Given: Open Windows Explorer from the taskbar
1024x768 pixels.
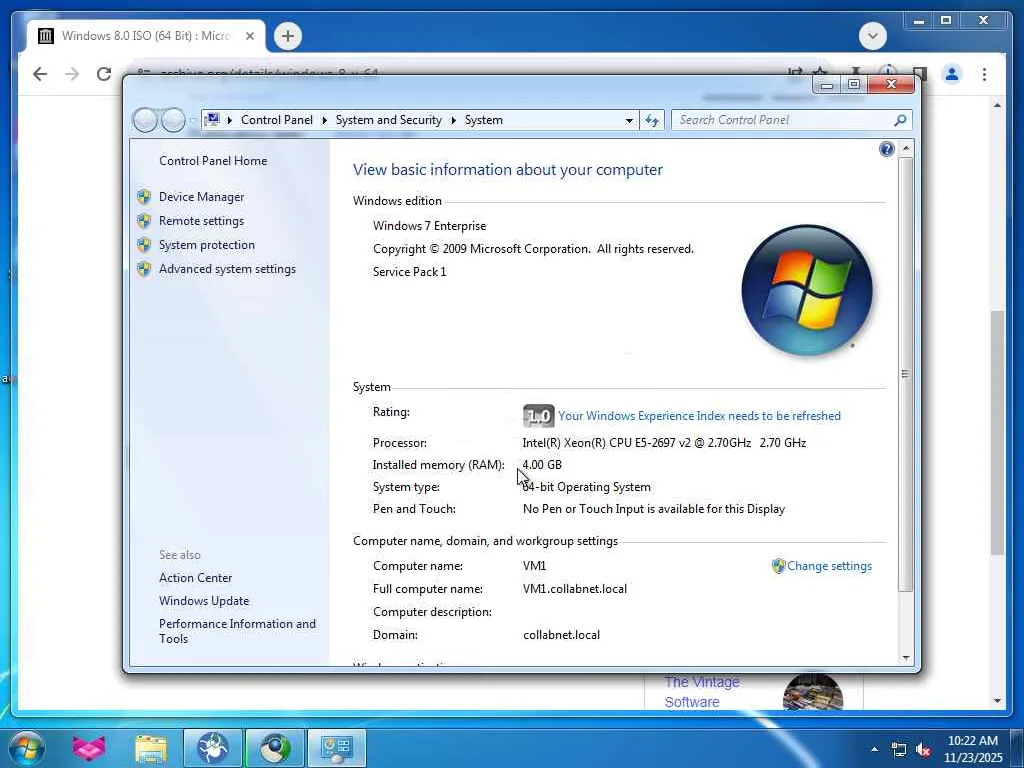Looking at the screenshot, I should [x=151, y=748].
